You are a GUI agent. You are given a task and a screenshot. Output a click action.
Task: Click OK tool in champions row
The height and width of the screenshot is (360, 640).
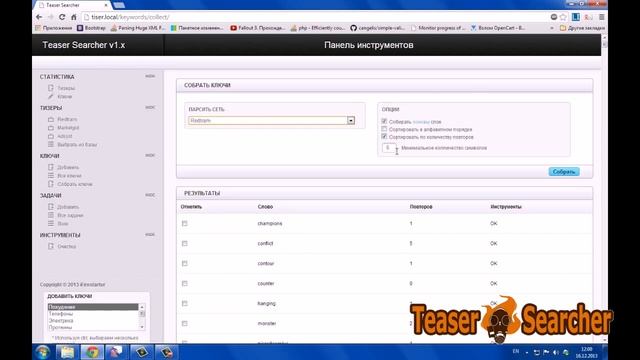pyautogui.click(x=493, y=224)
